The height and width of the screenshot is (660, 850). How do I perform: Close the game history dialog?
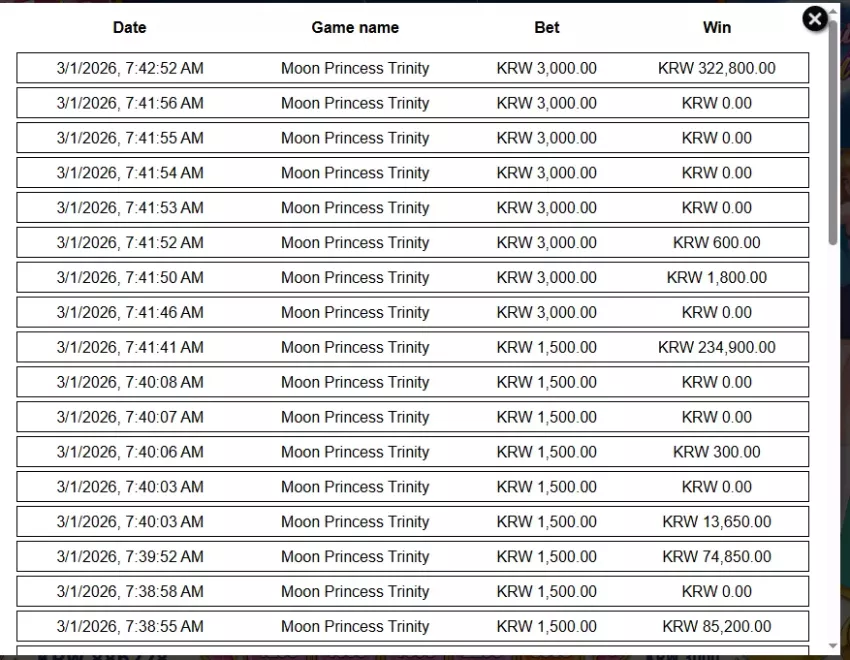[x=814, y=20]
